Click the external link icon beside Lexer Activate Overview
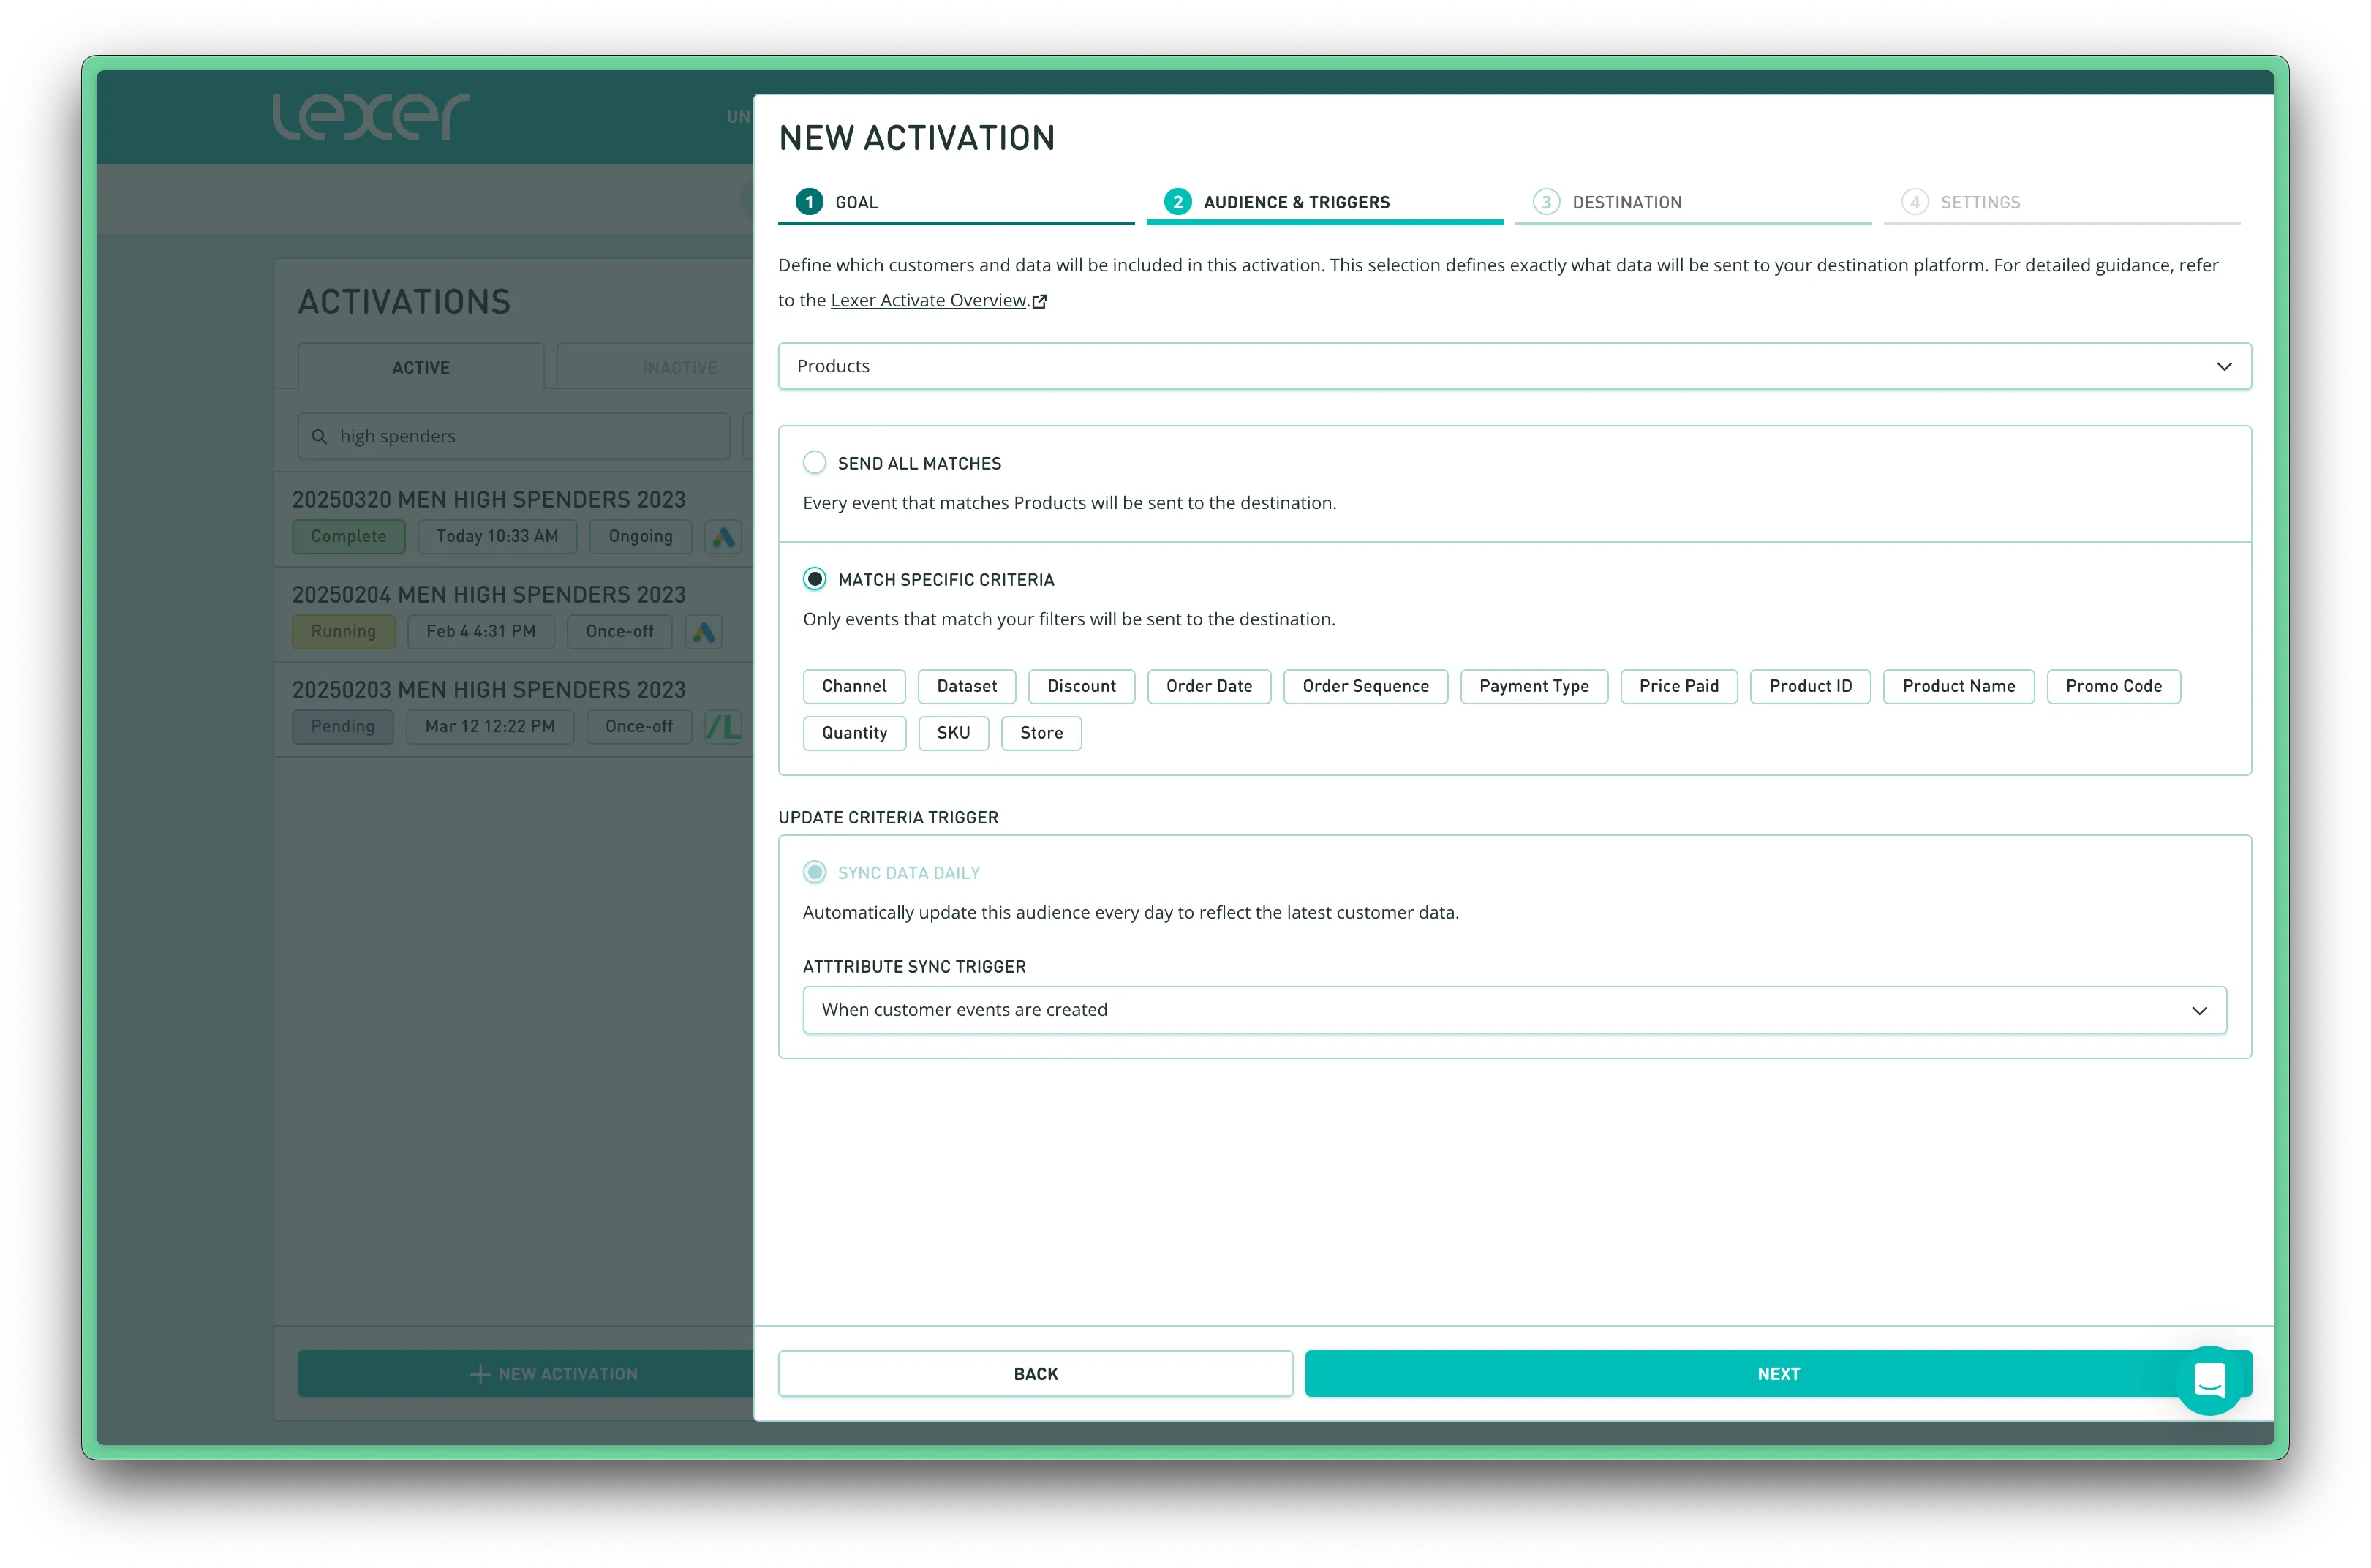This screenshot has height=1568, width=2371. click(x=1040, y=301)
